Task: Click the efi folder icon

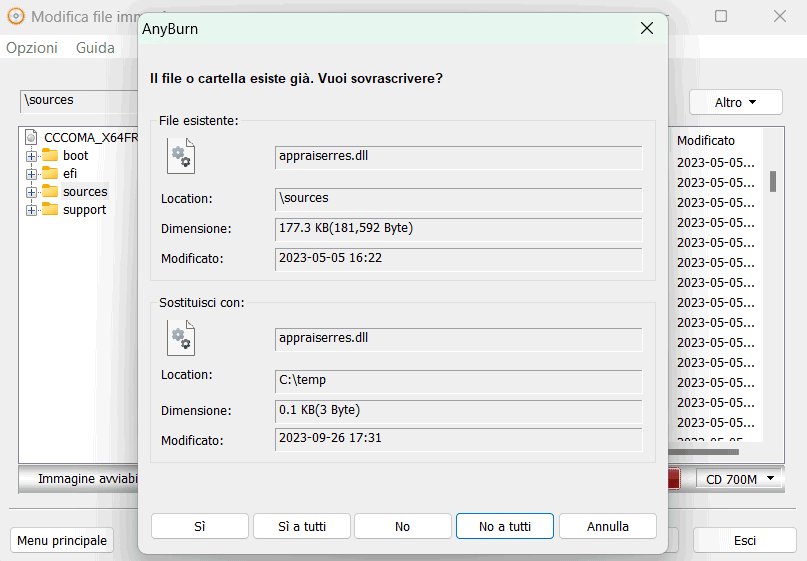Action: tap(50, 173)
